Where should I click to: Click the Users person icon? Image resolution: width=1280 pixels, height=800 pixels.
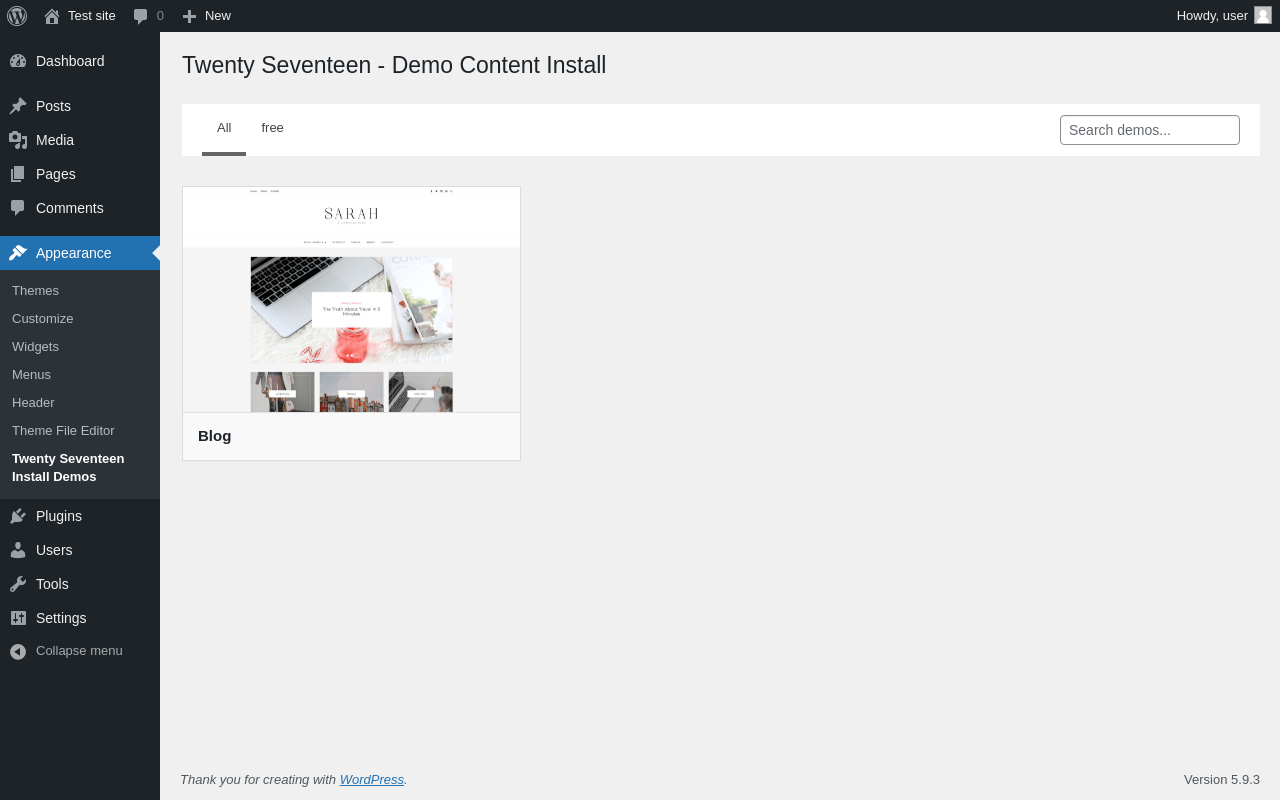click(x=18, y=550)
